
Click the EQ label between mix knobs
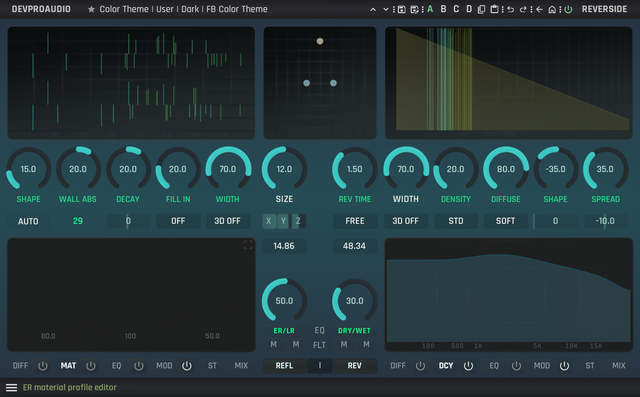click(x=320, y=330)
